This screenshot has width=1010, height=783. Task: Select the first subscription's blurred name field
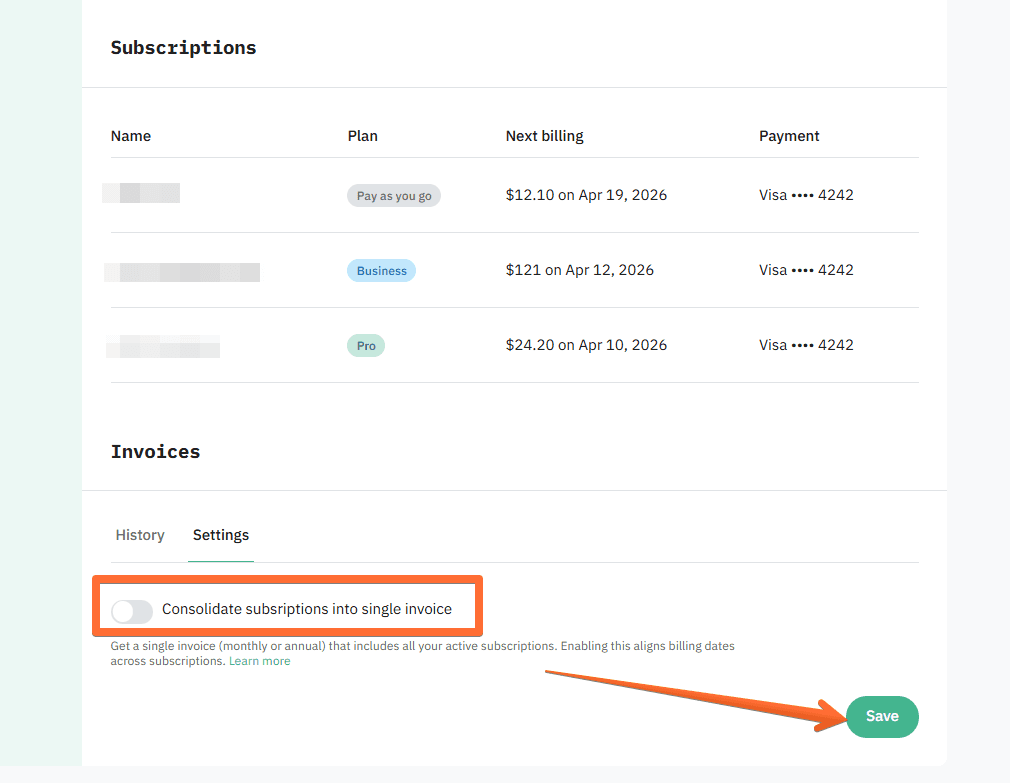coord(140,193)
